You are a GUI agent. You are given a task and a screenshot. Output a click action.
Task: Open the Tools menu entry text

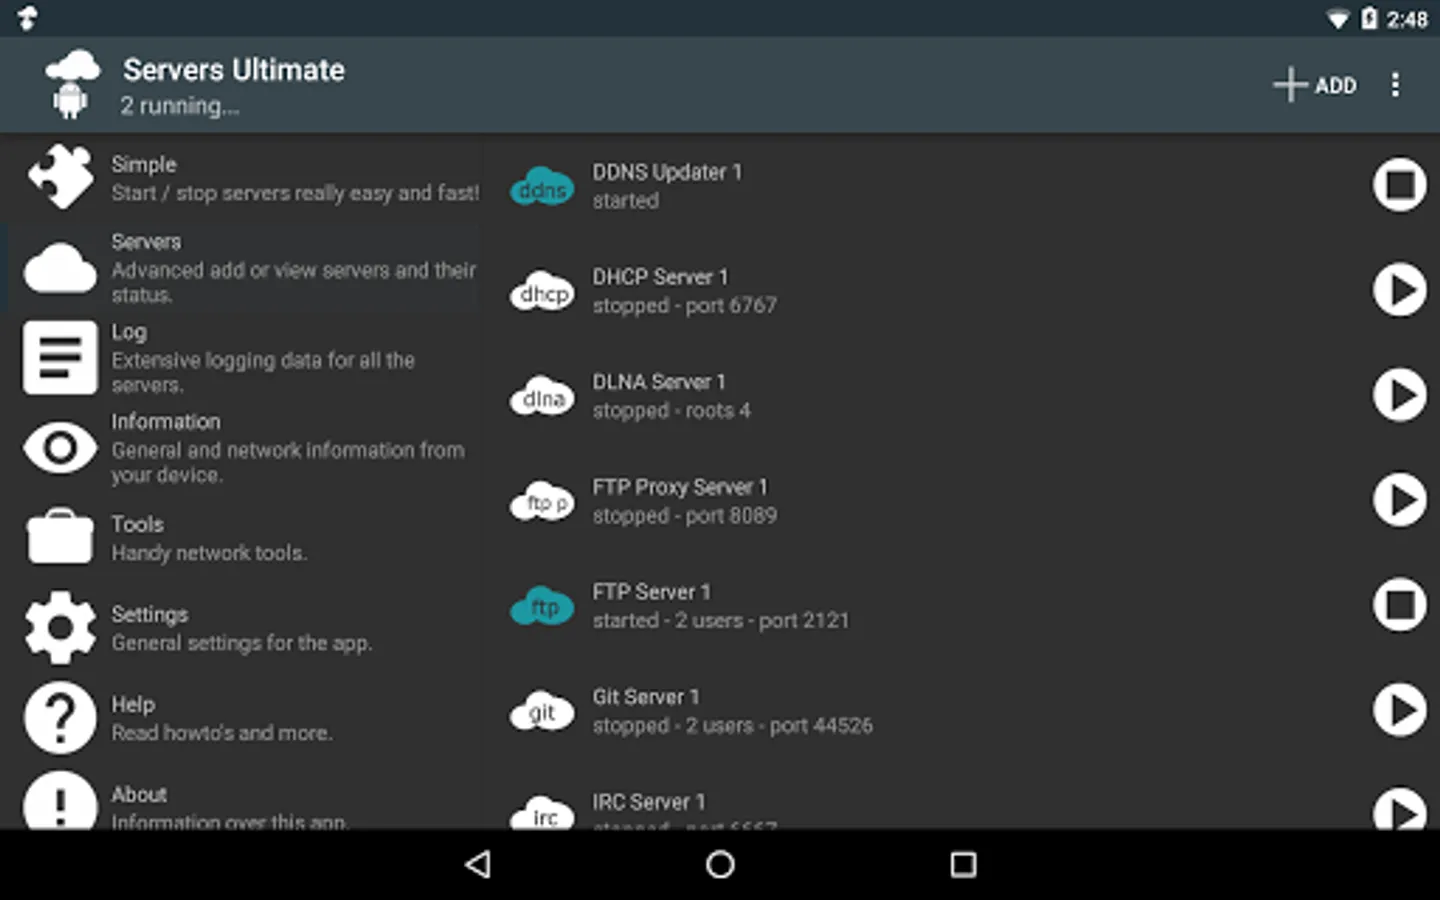click(137, 524)
